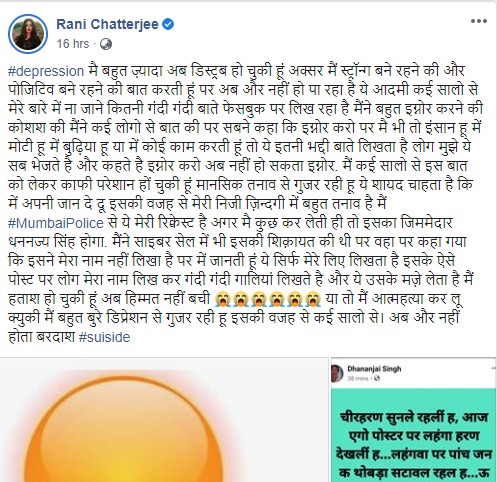
Task: Open the #suiside hashtag
Action: pyautogui.click(x=105, y=337)
